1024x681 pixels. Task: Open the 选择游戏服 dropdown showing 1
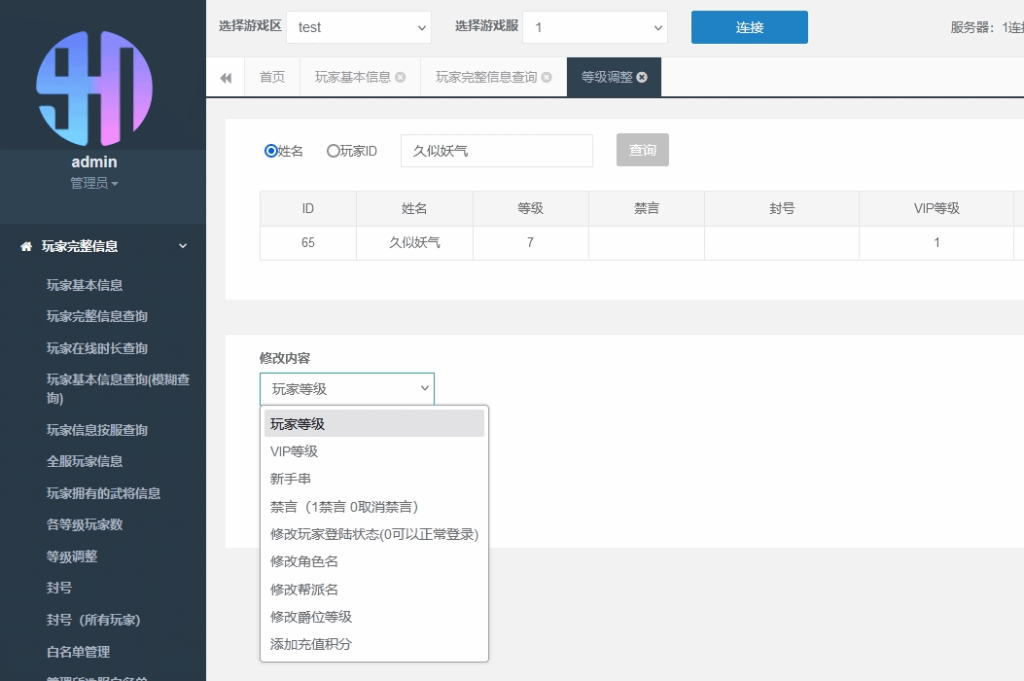point(595,28)
